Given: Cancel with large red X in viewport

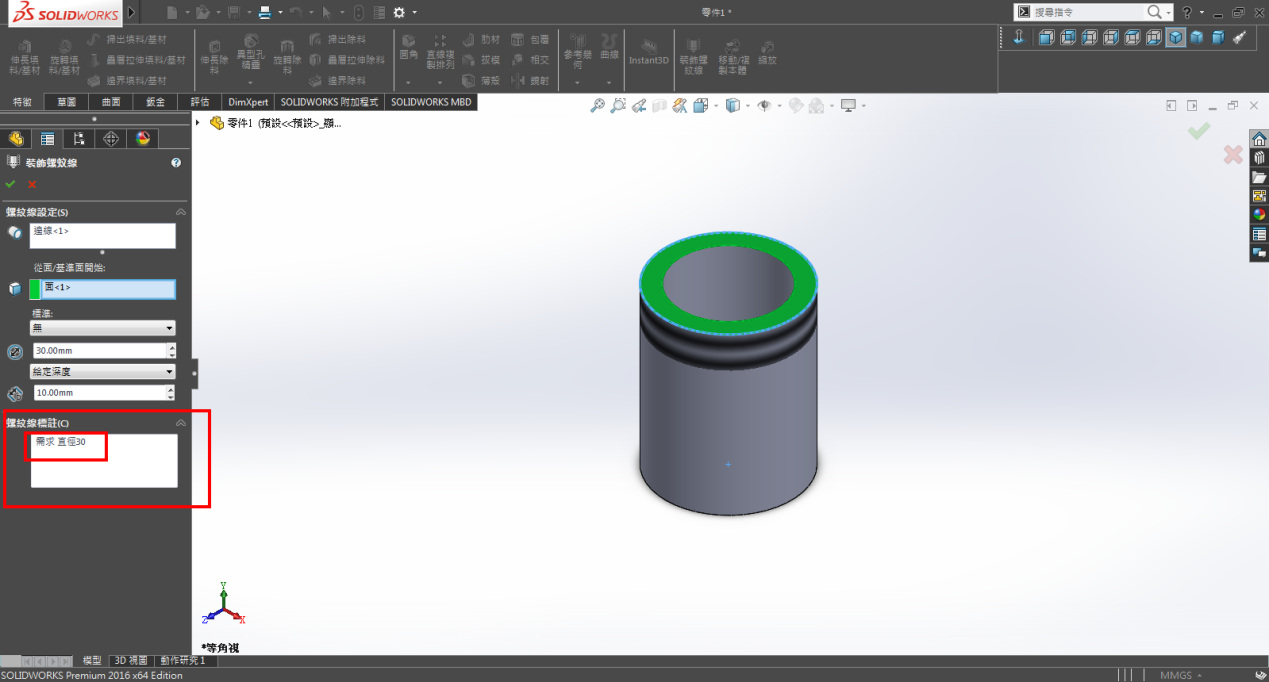Looking at the screenshot, I should coord(1233,154).
